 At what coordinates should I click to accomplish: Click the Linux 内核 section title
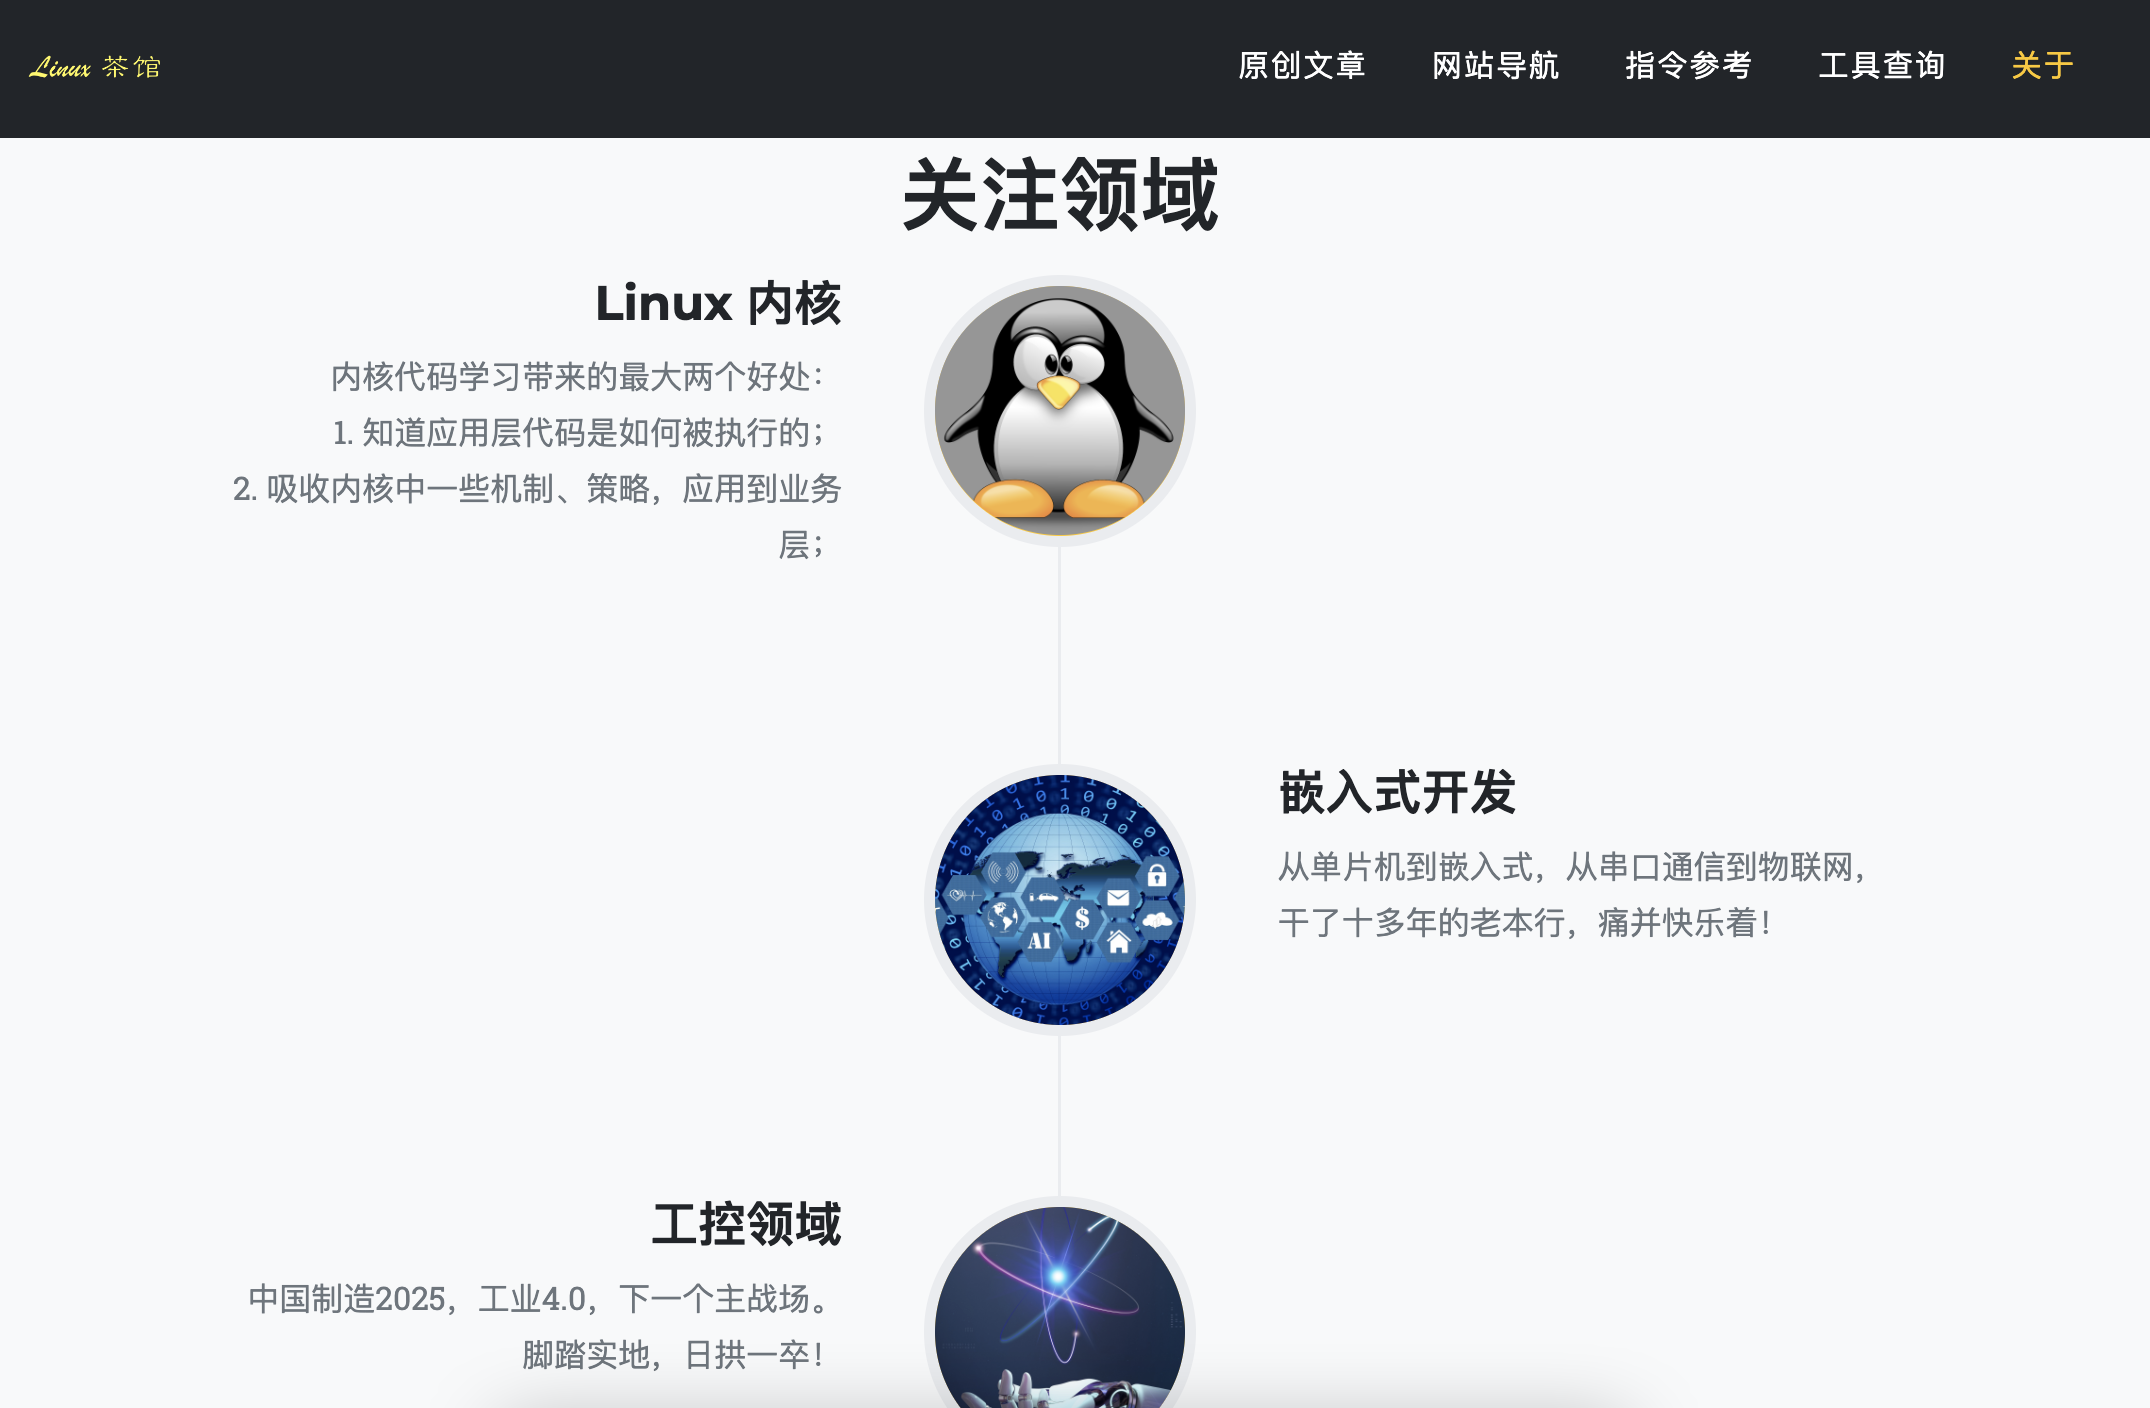click(717, 303)
